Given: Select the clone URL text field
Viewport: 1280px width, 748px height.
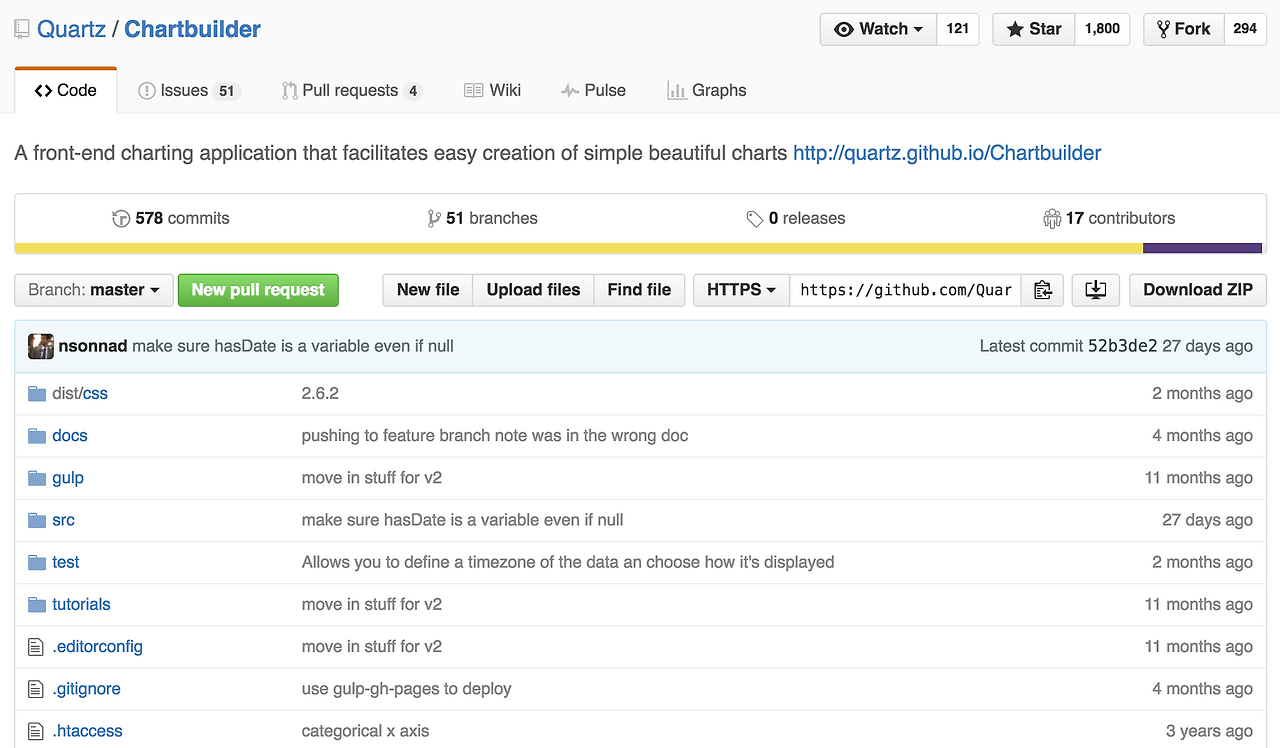Looking at the screenshot, I should pos(905,290).
